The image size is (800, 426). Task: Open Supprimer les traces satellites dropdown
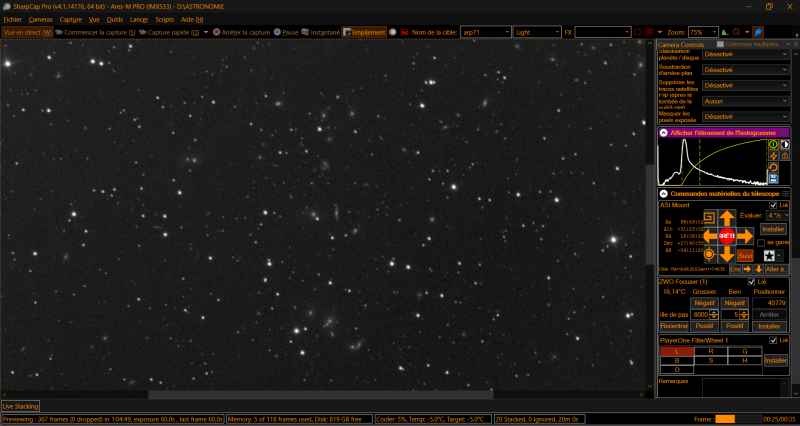[x=746, y=86]
